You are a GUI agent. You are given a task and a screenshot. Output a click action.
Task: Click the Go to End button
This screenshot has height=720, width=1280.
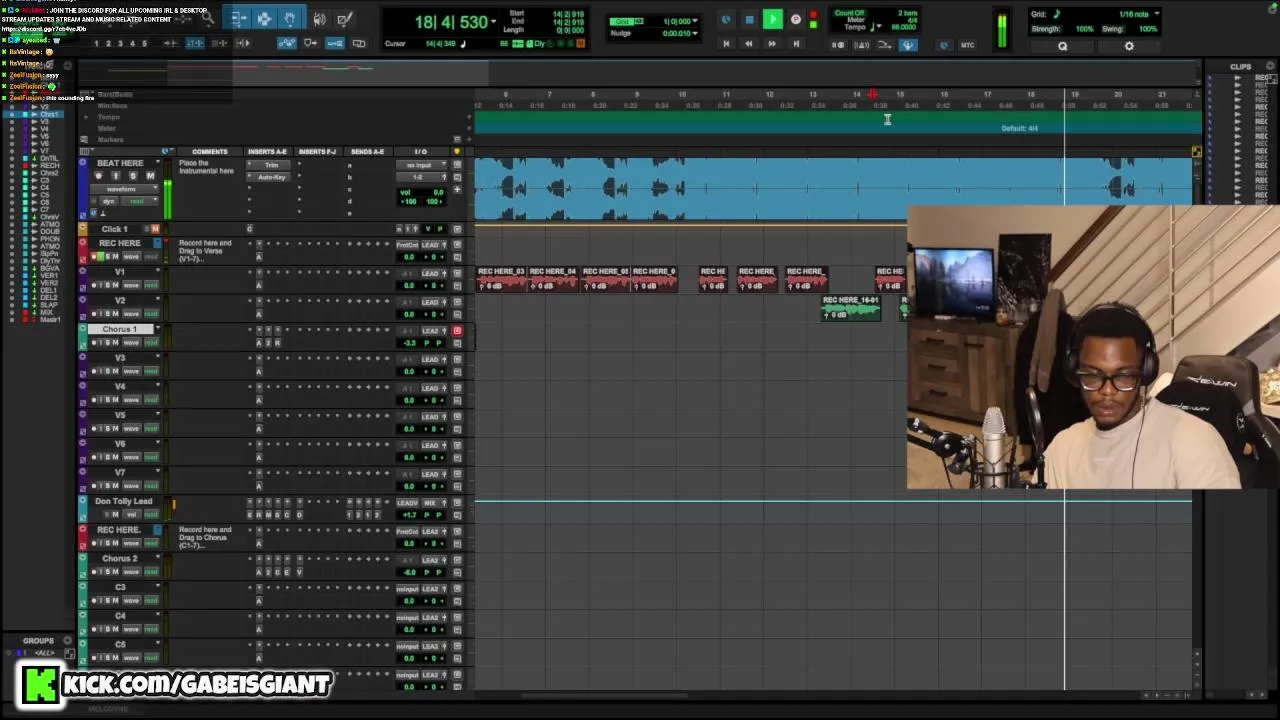point(796,44)
